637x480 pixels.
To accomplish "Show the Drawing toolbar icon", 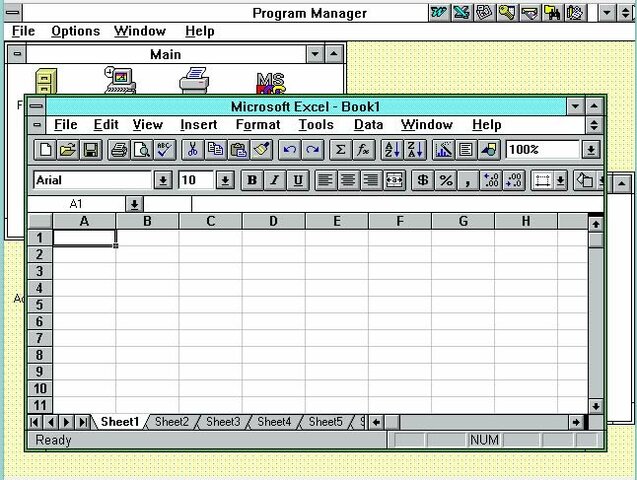I will coord(489,150).
